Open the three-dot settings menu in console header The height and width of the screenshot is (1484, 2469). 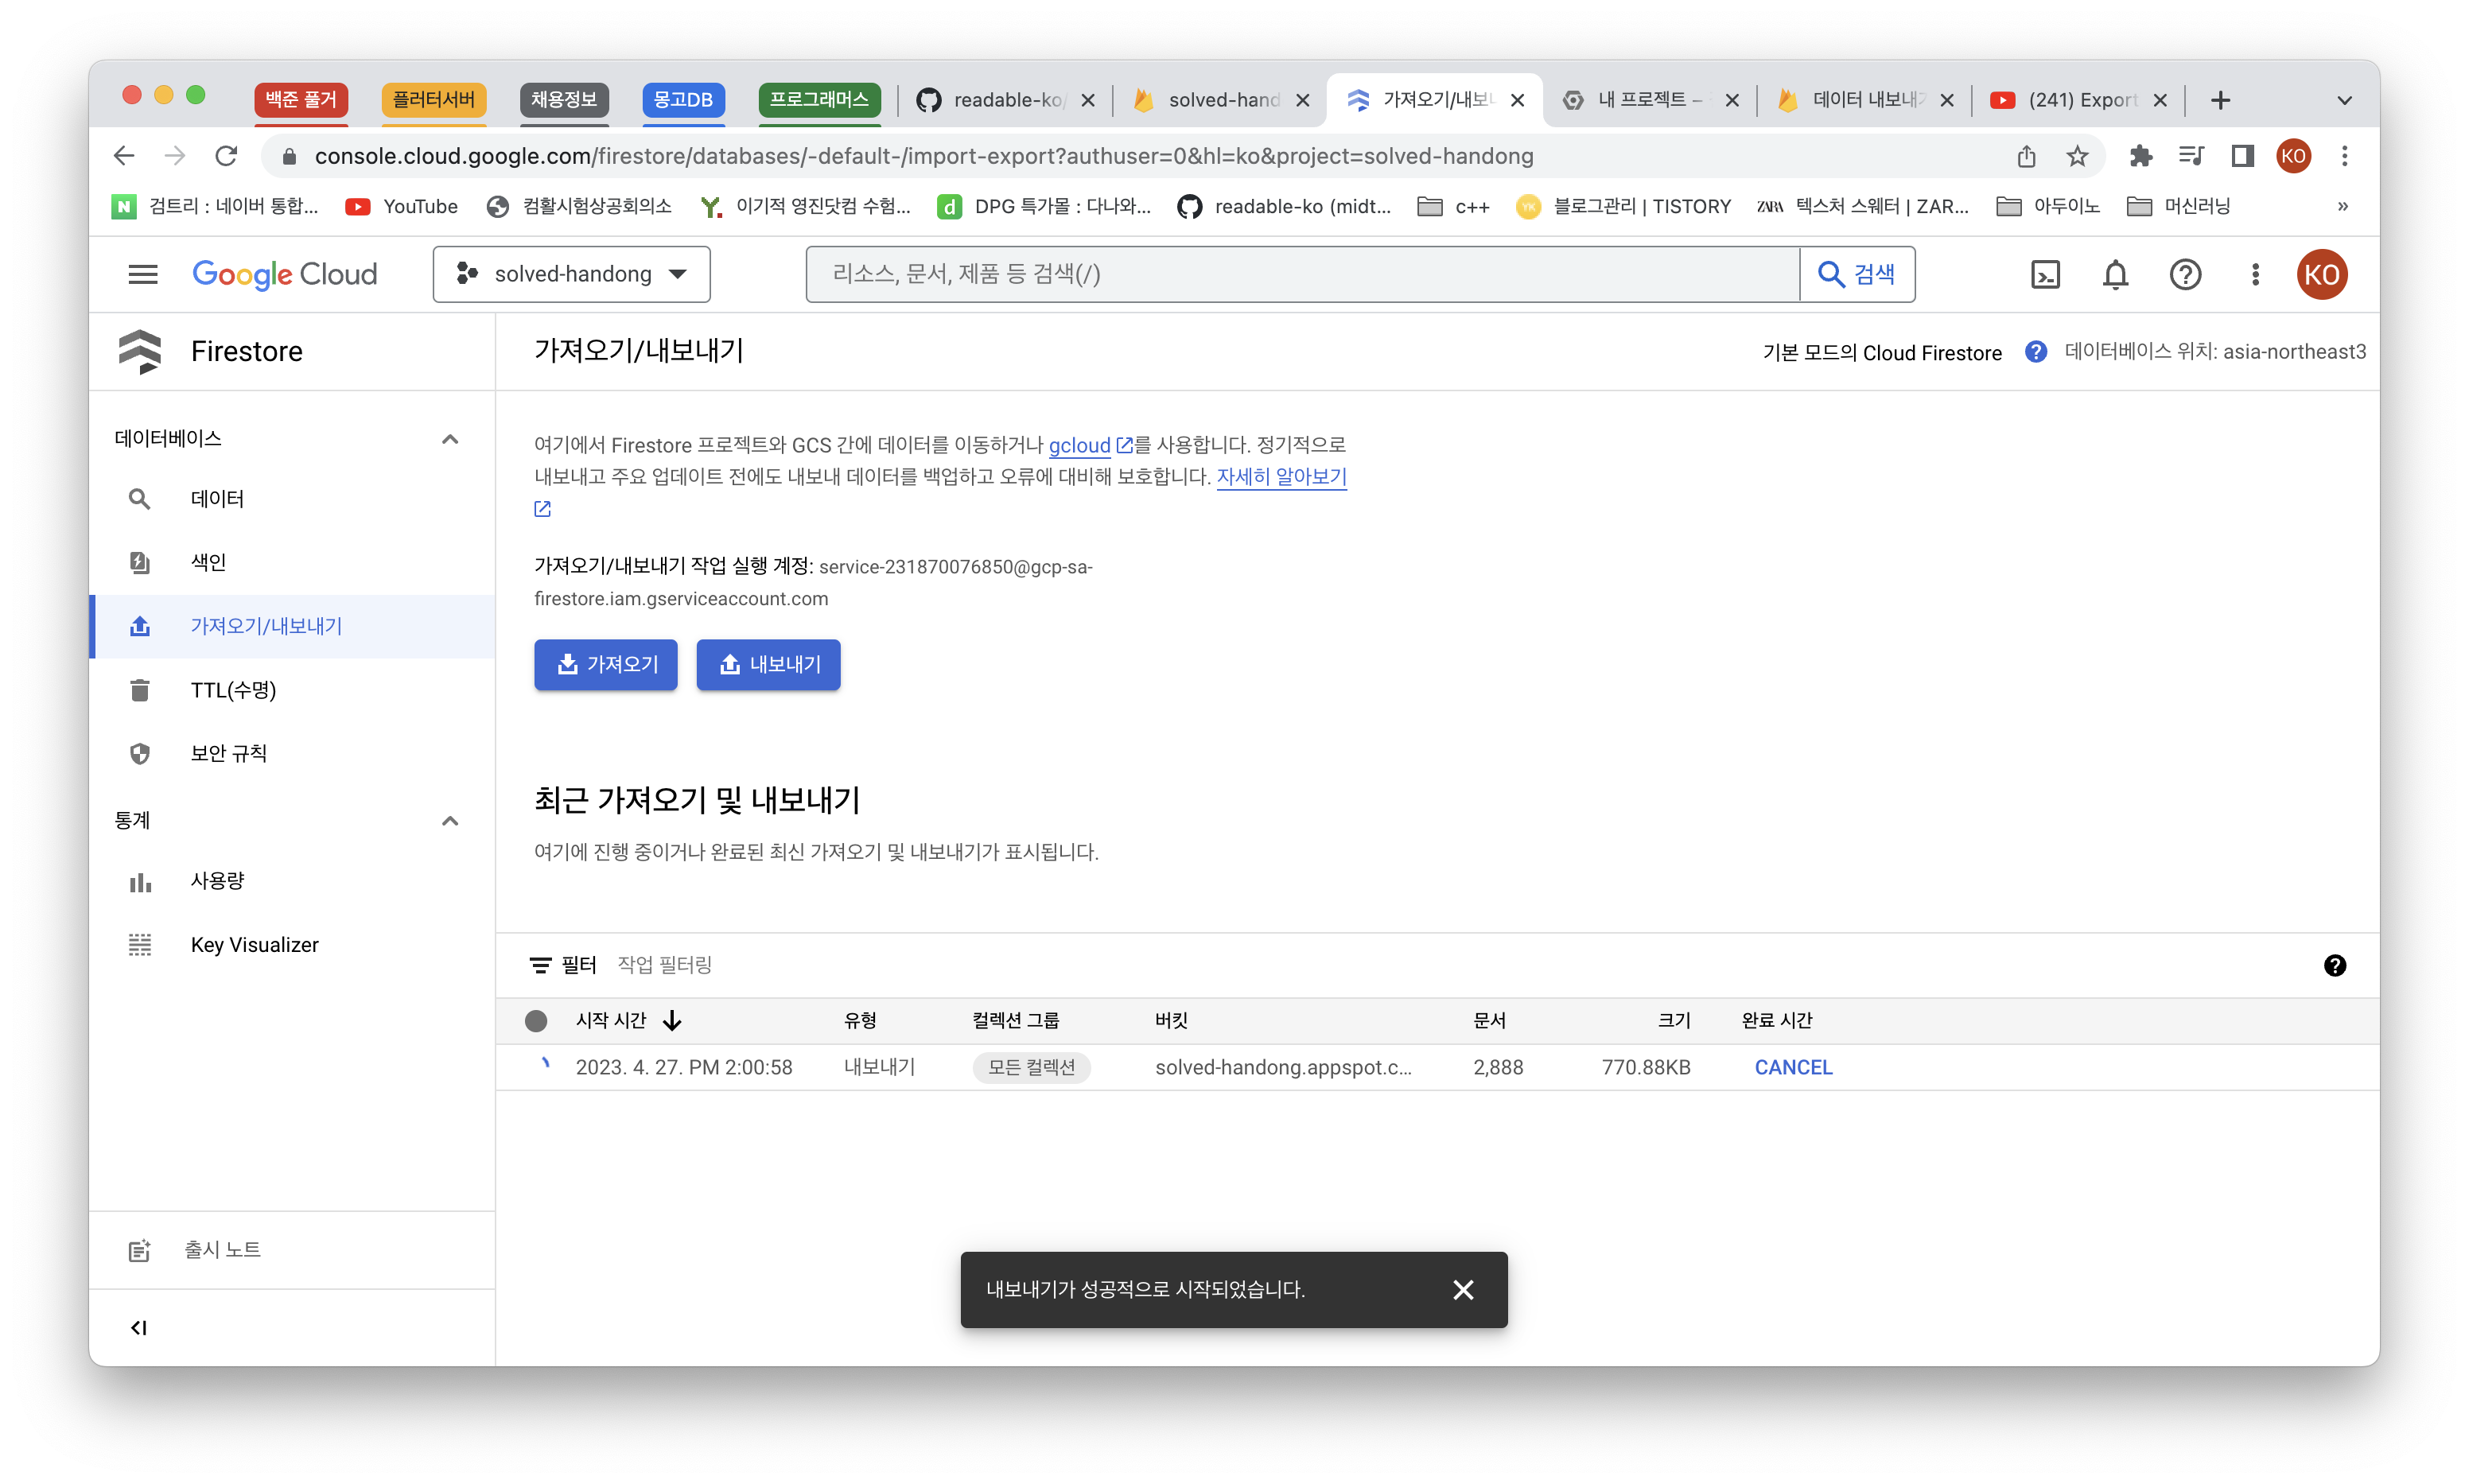(2254, 274)
